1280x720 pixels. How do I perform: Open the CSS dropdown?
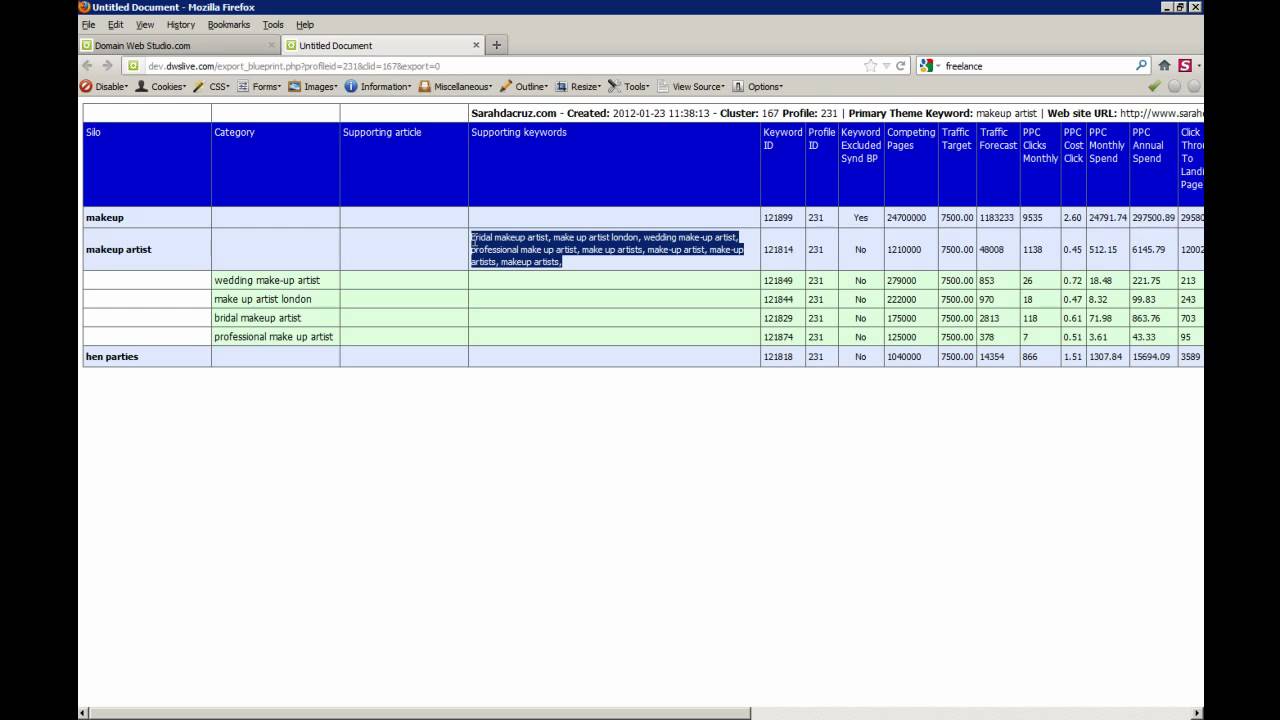[212, 87]
